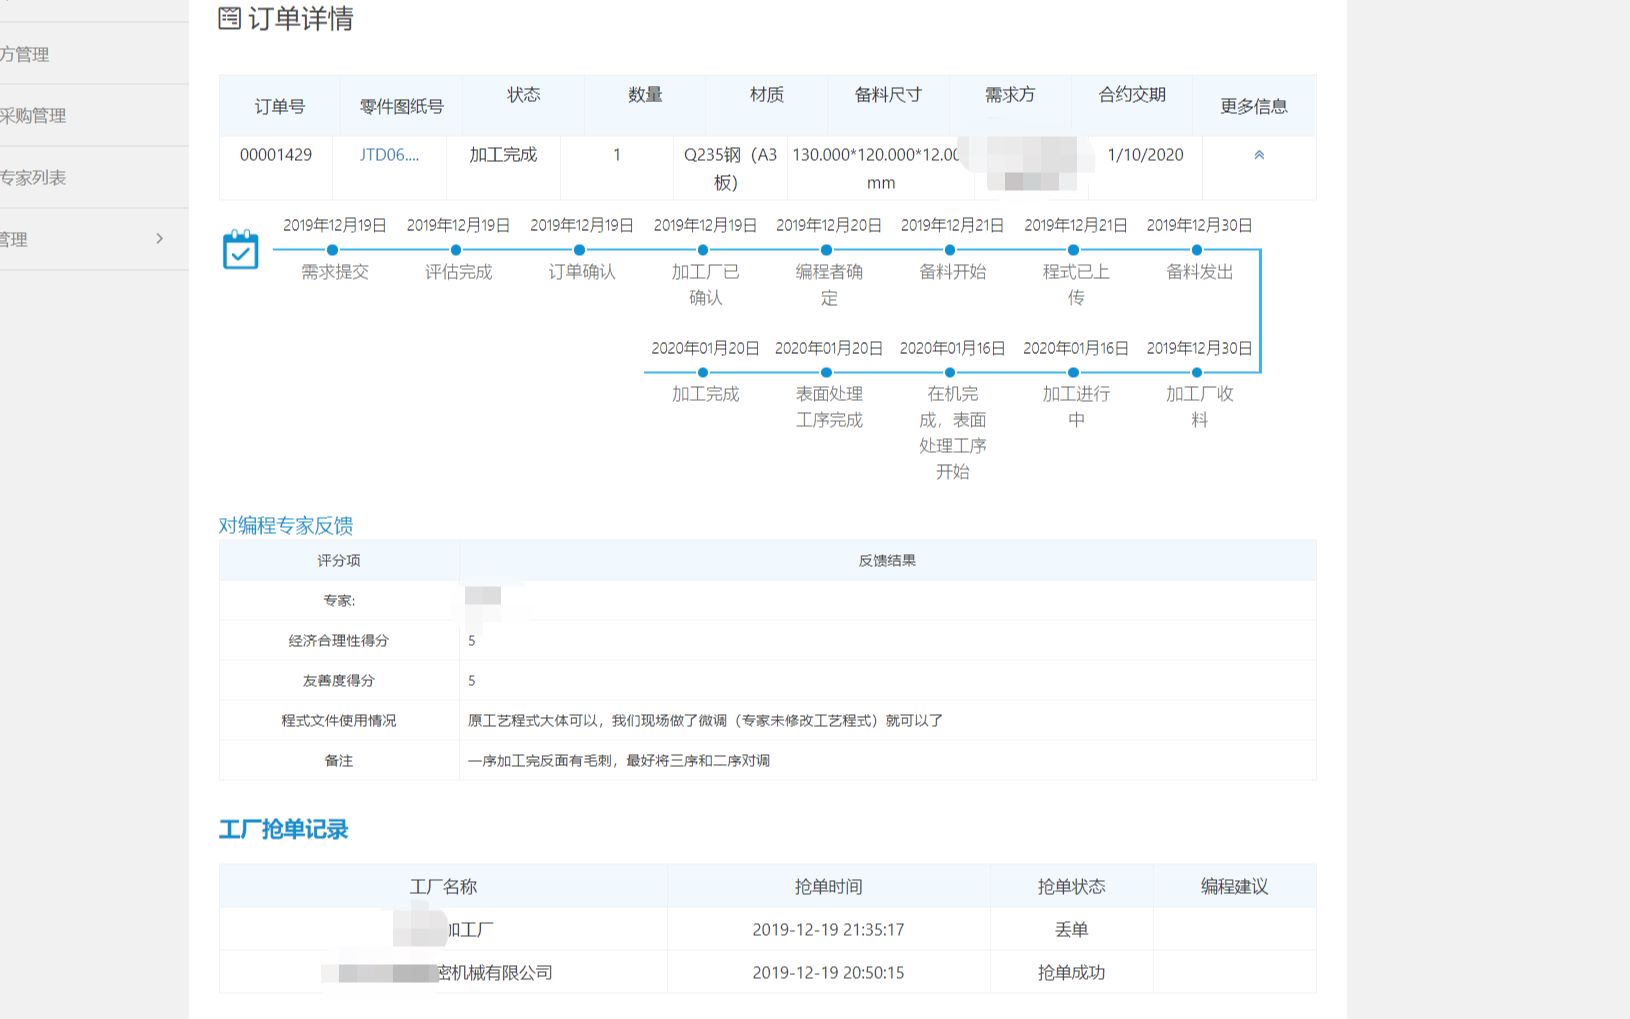
Task: Click the 对编程专家反馈 section heading
Action: pos(286,525)
